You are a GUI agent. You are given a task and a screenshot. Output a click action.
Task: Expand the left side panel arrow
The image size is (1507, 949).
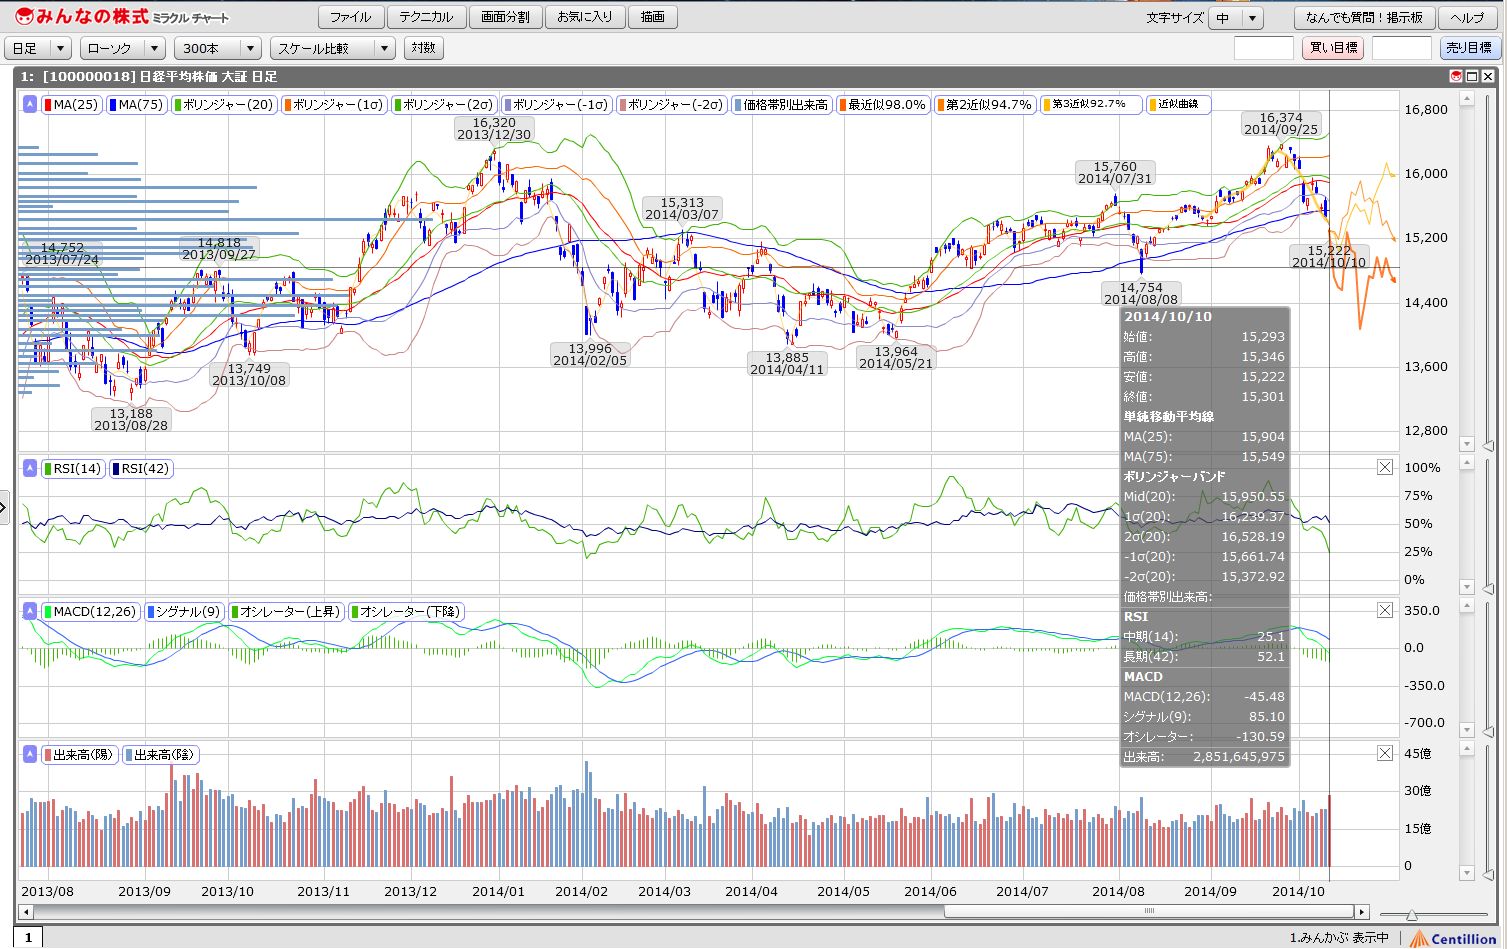[x=4, y=508]
